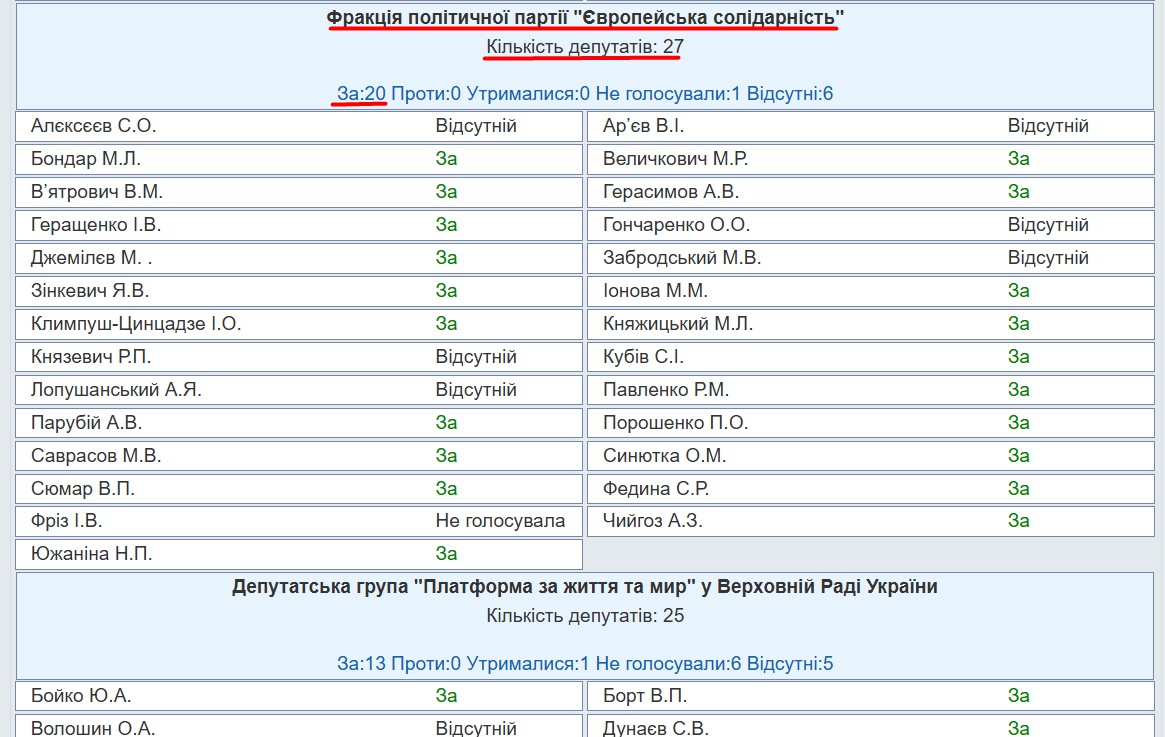Click deputy name Геращенко І.В.
1165x737 pixels.
coord(96,224)
